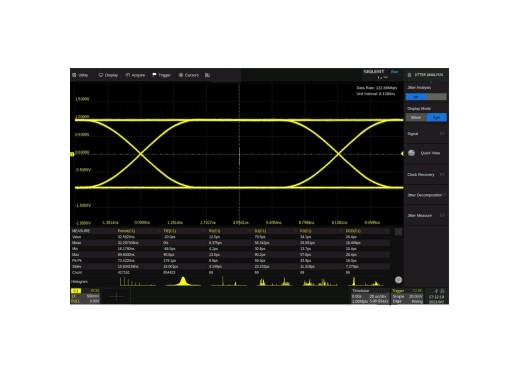Select the Dj(C1) measurement column header
Screen dimensions: 520x380
coord(260,231)
